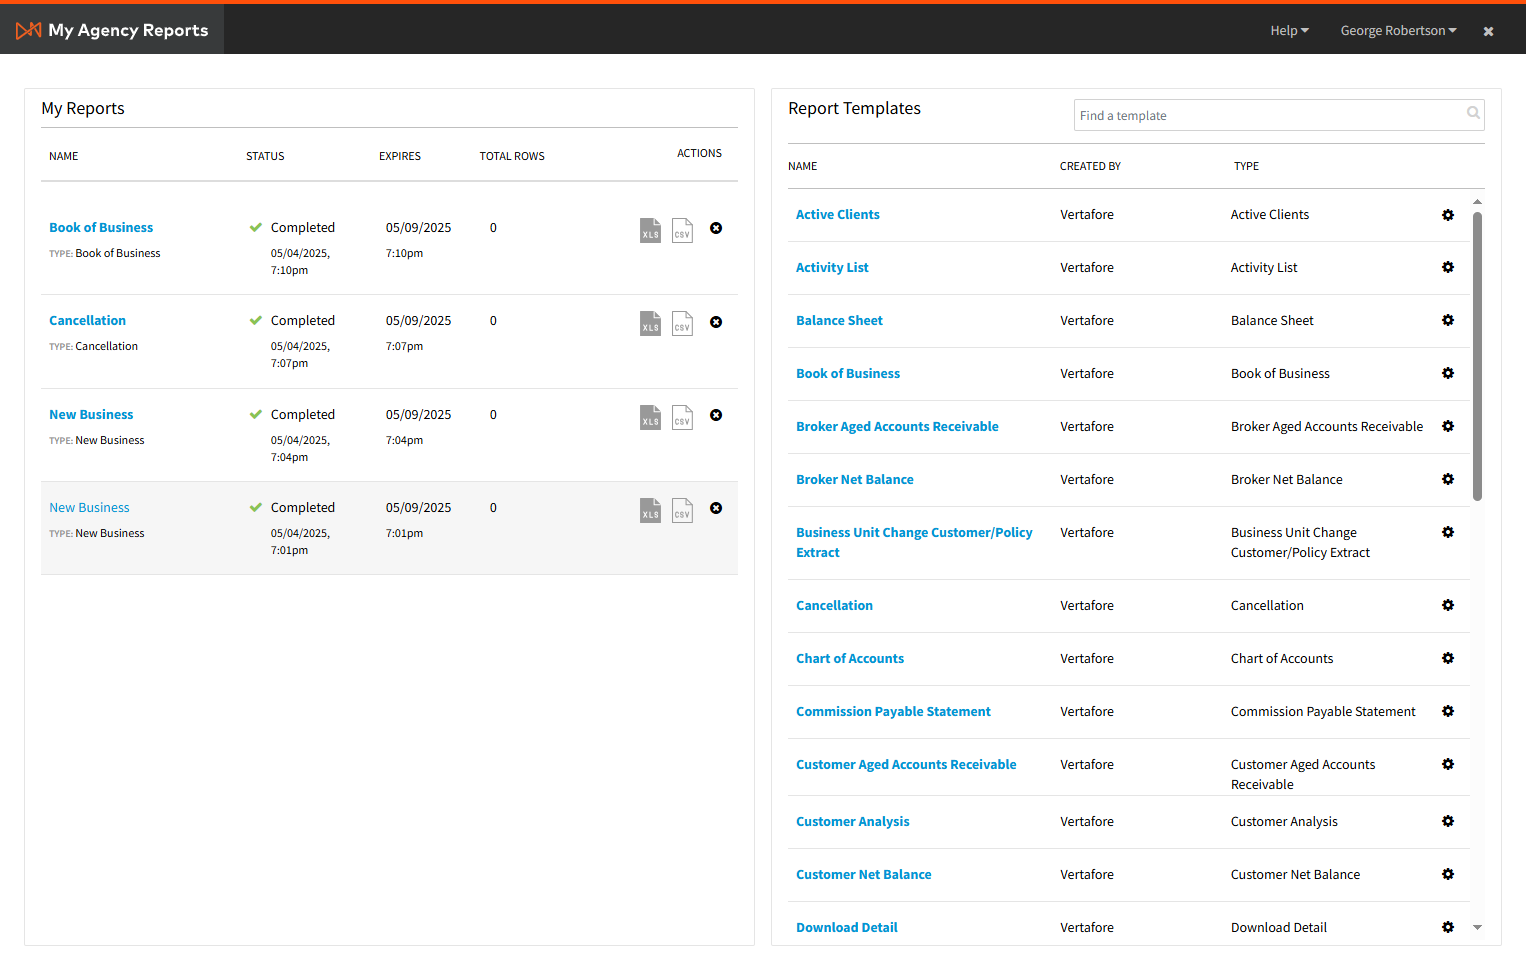Open the Download Detail template
The width and height of the screenshot is (1526, 962).
click(847, 928)
